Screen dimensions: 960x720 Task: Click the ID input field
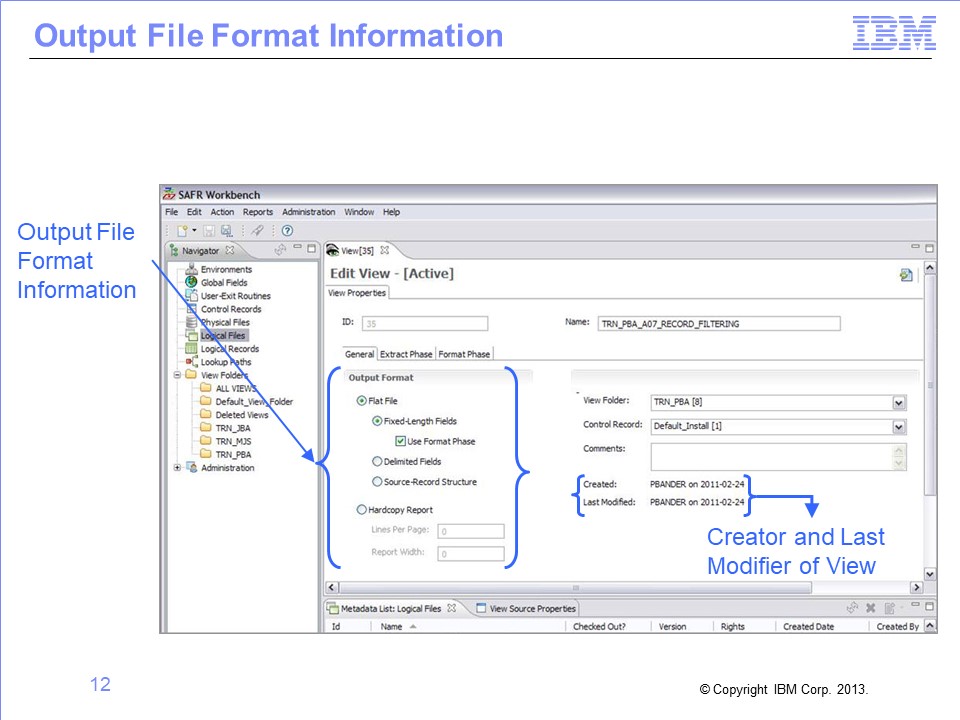(x=425, y=323)
